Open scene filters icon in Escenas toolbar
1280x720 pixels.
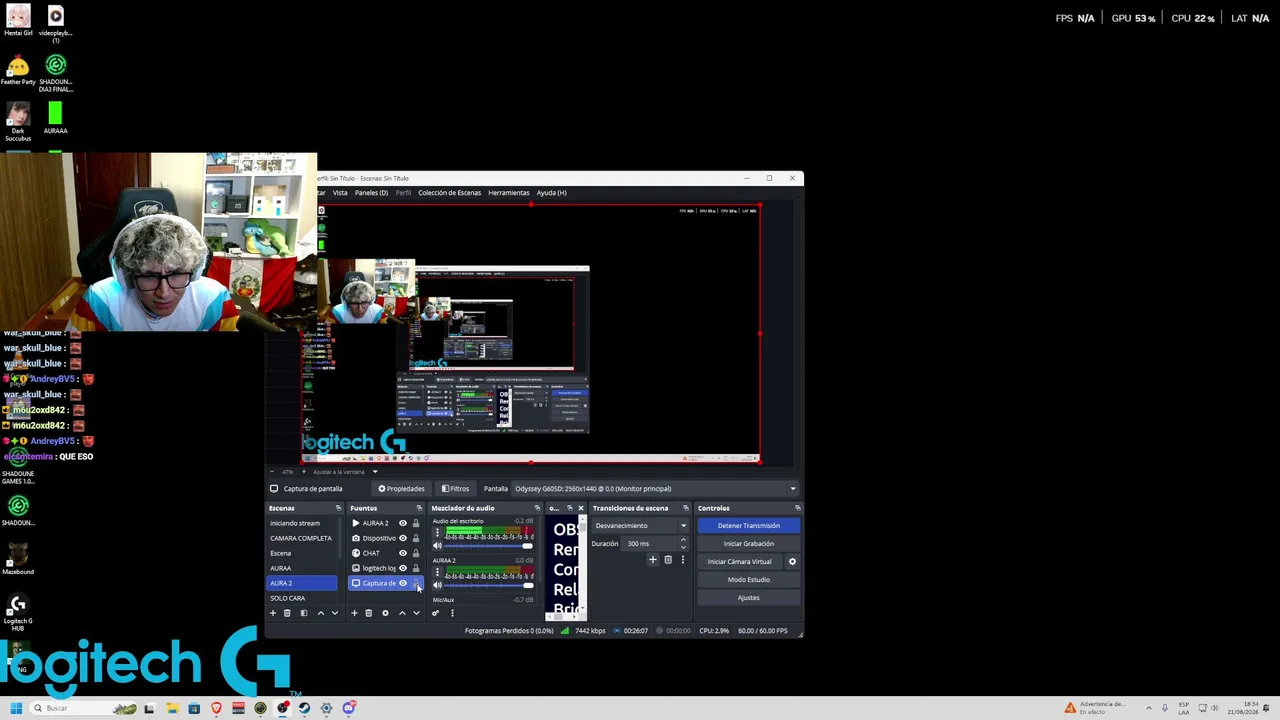(304, 613)
